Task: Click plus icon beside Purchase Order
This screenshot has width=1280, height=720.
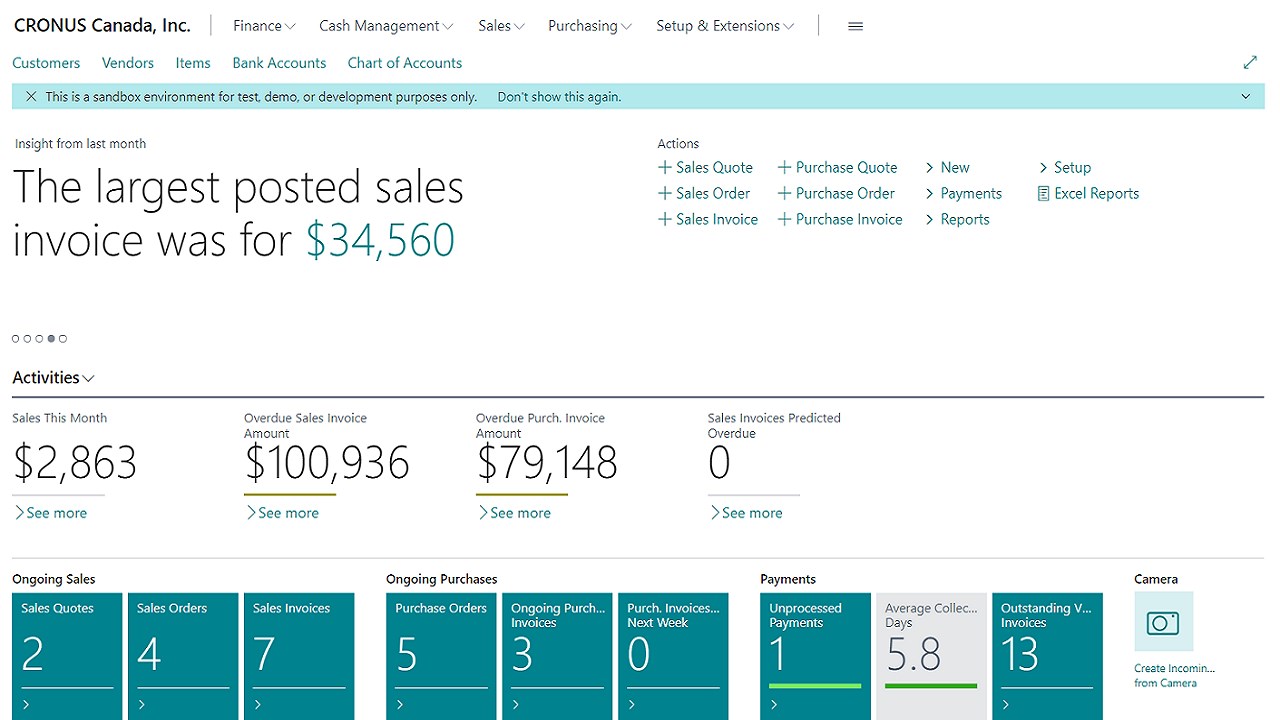Action: (x=785, y=194)
